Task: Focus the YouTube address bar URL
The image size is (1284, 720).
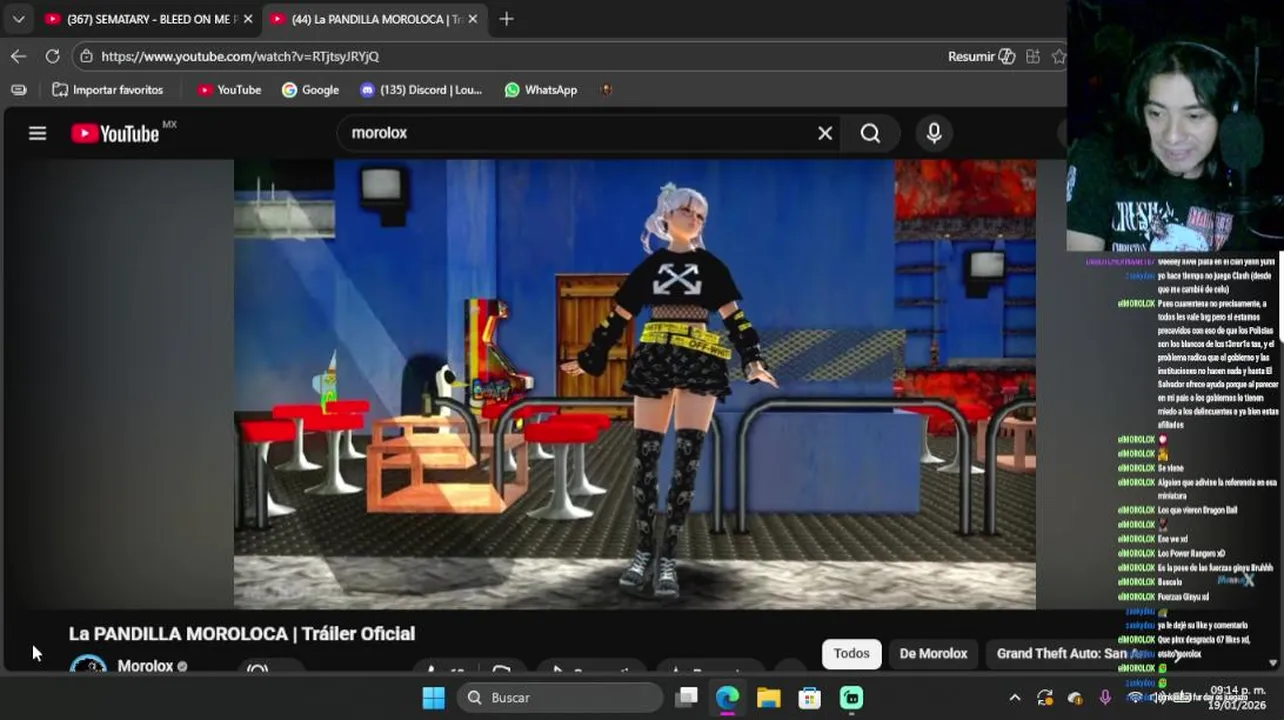Action: tap(240, 56)
